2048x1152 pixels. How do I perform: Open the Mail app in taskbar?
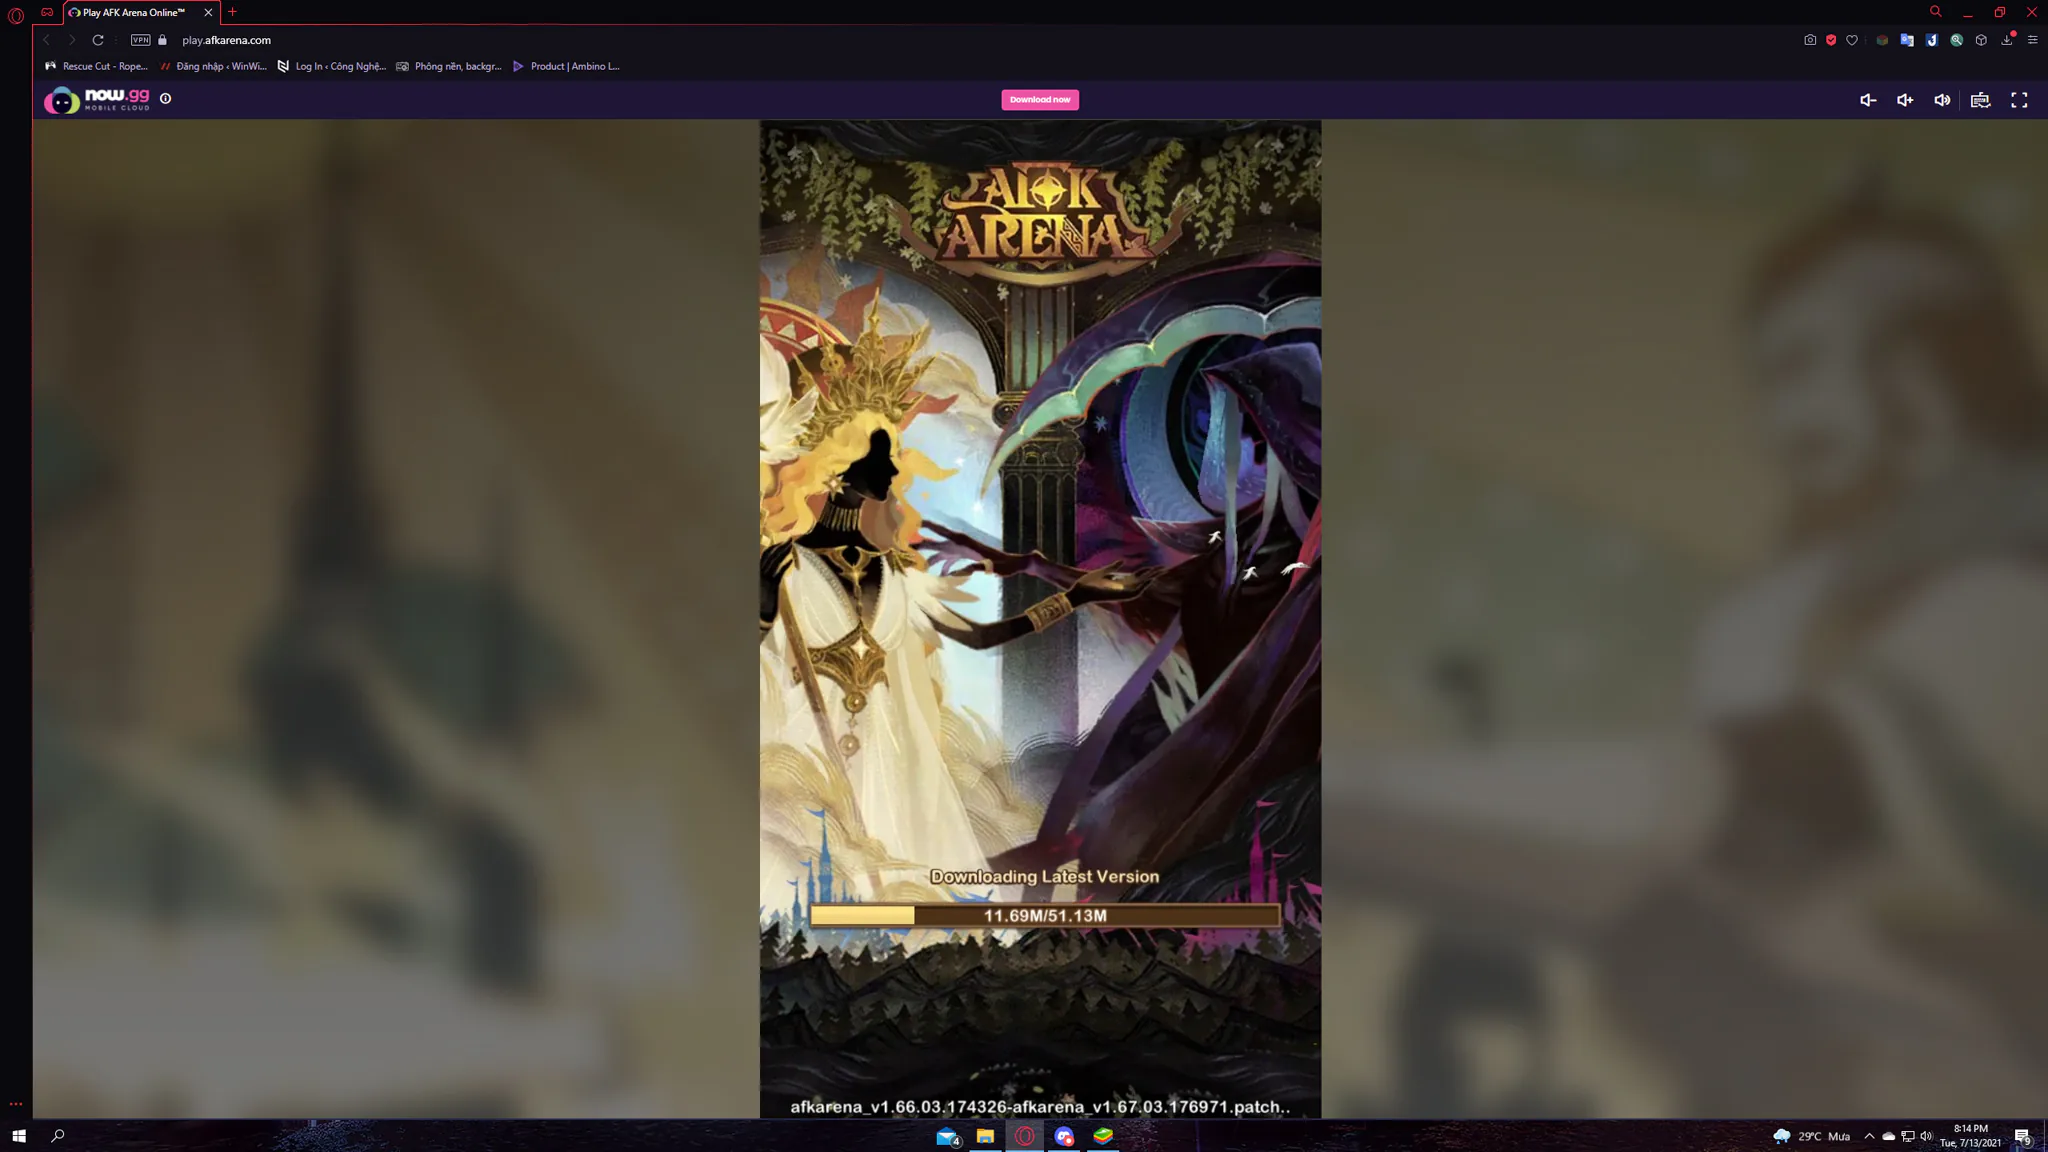point(948,1136)
